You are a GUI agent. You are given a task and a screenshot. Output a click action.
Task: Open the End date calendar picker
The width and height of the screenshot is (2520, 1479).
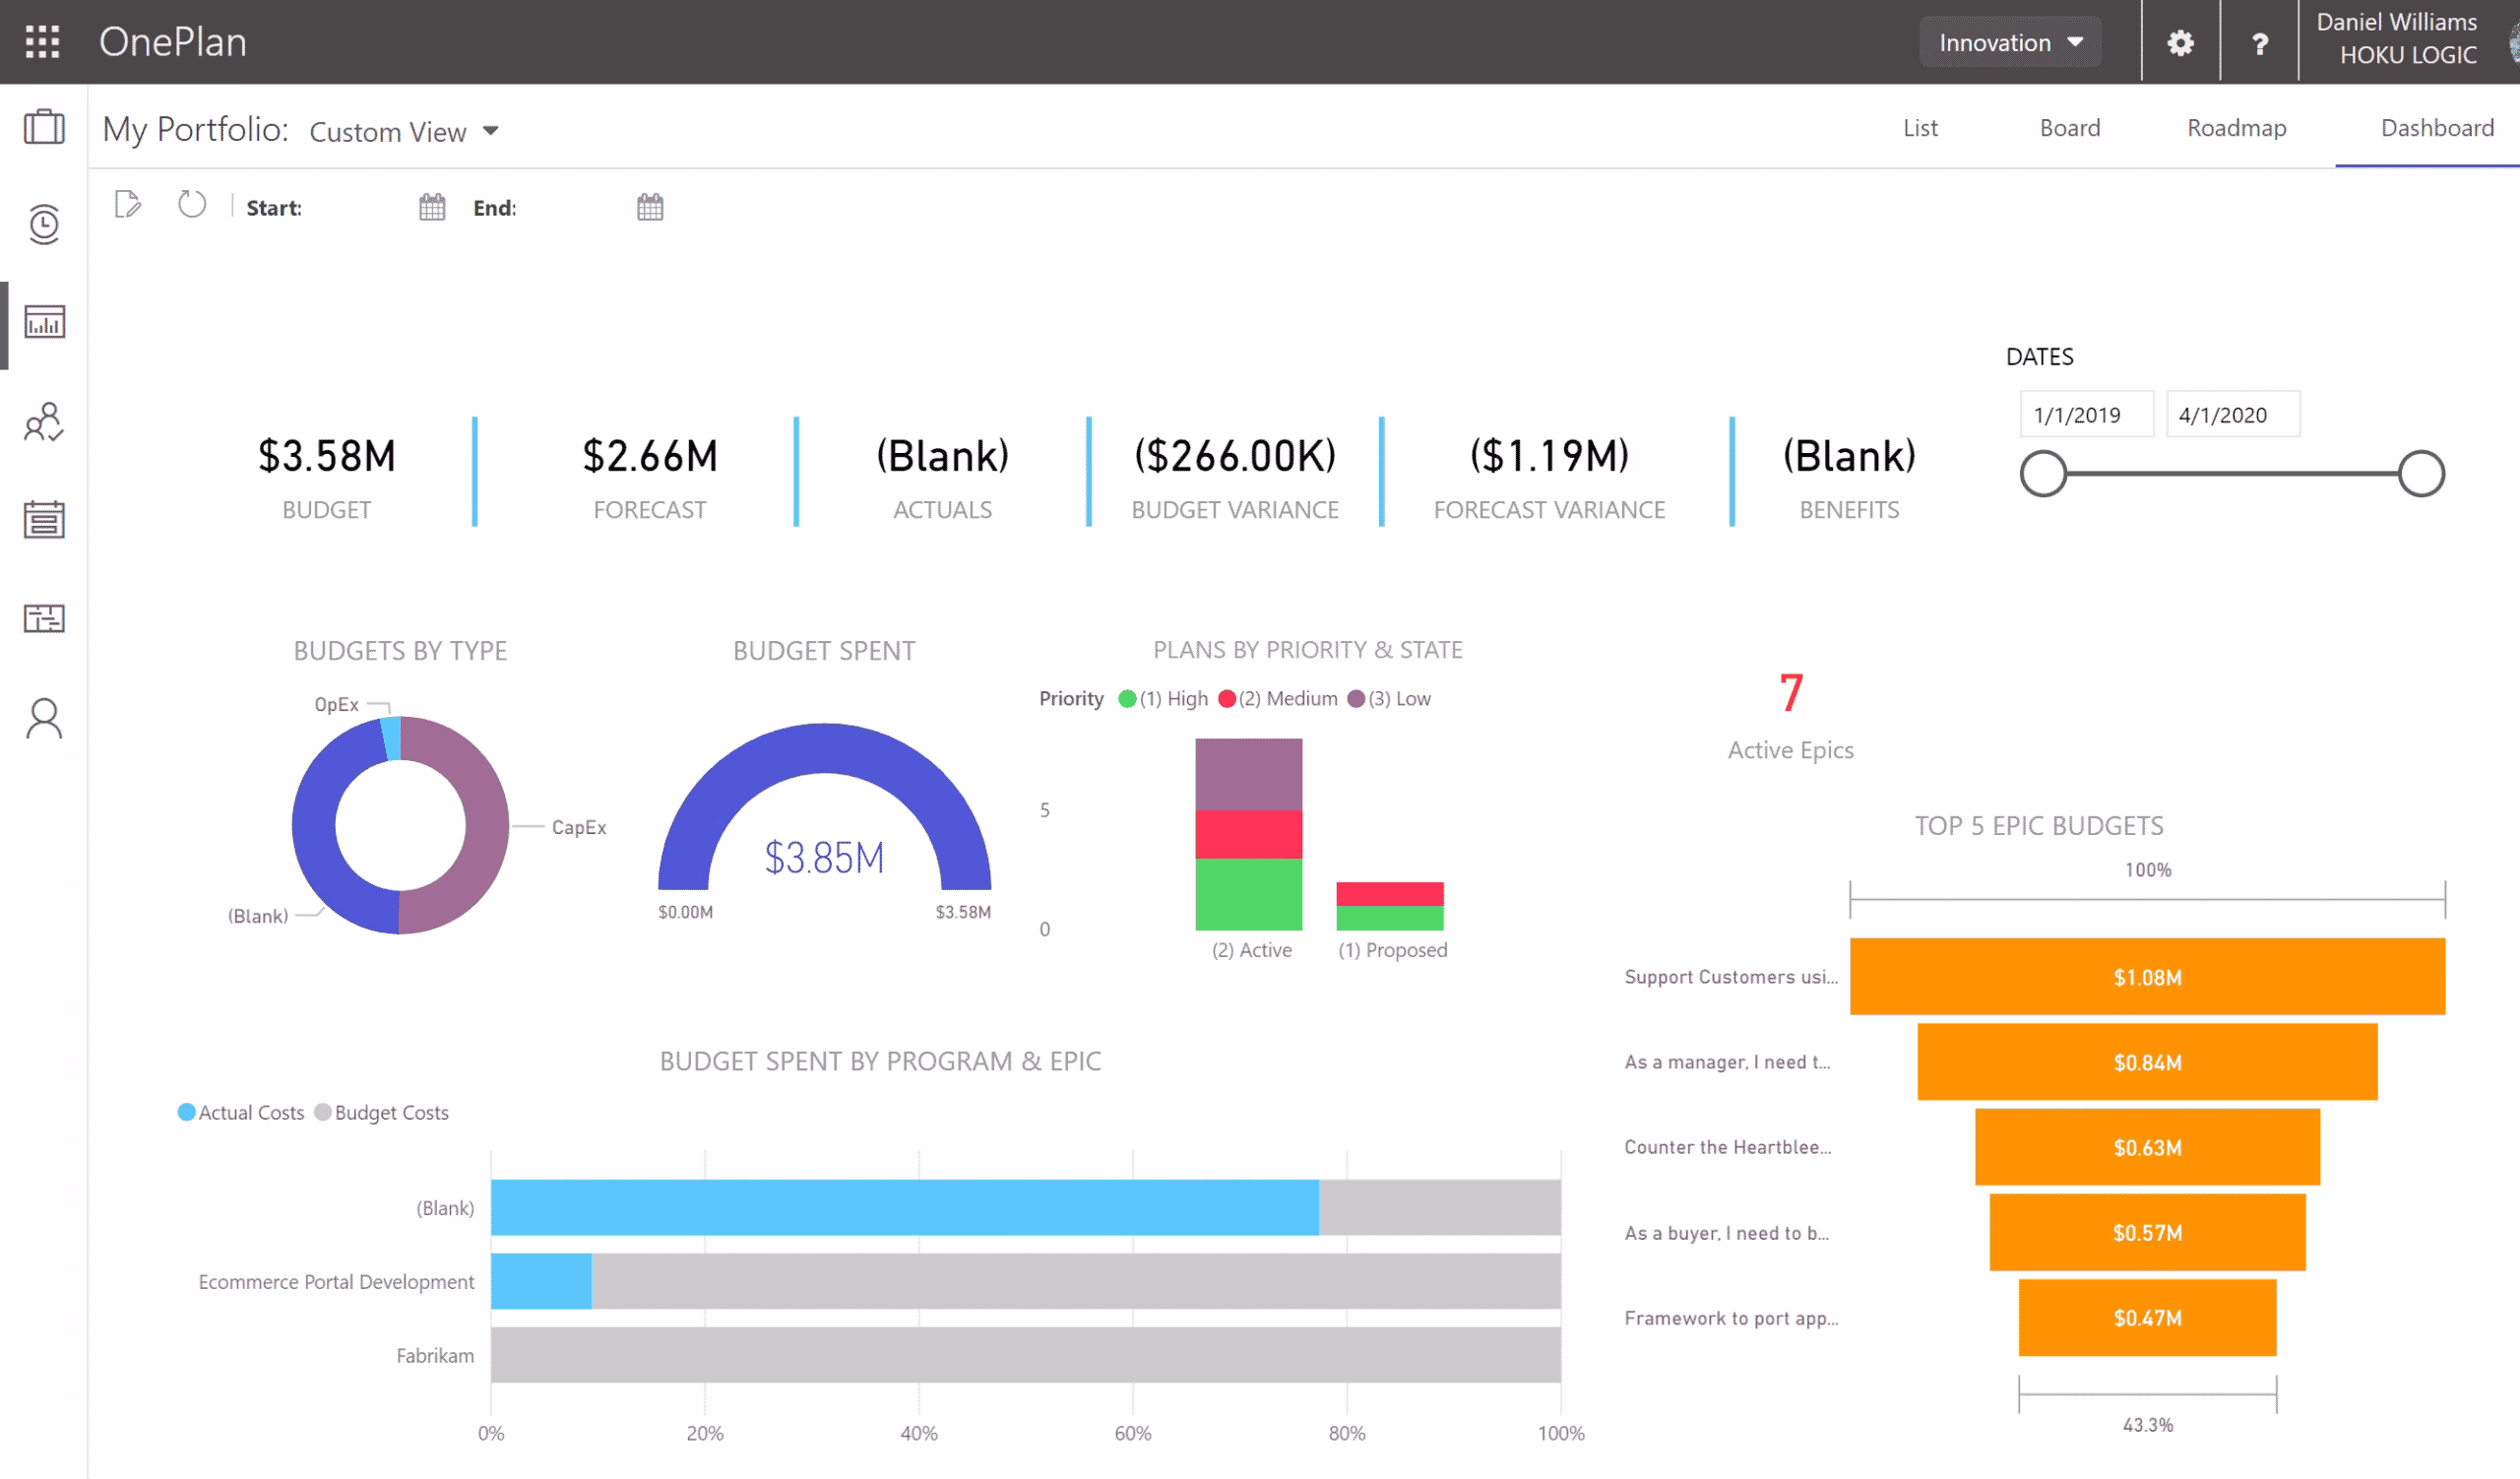point(650,207)
